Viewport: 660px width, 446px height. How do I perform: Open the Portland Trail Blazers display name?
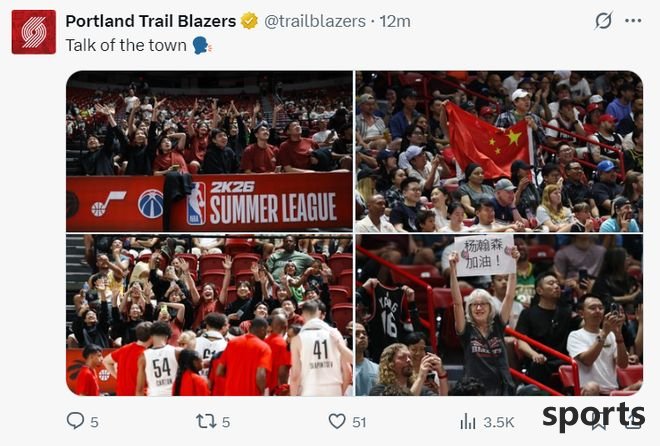tap(151, 21)
